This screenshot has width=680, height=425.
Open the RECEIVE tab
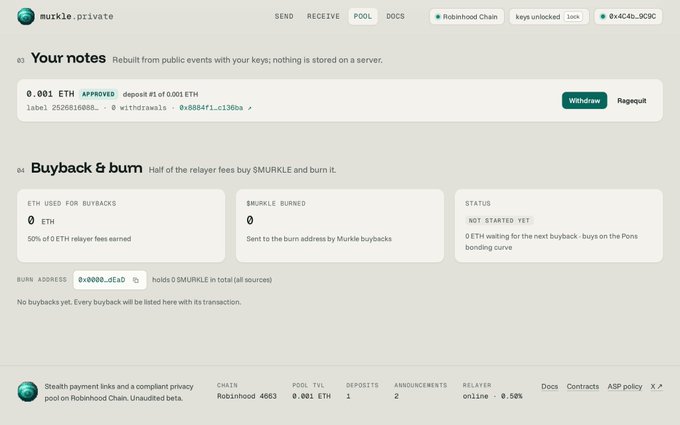click(x=323, y=16)
